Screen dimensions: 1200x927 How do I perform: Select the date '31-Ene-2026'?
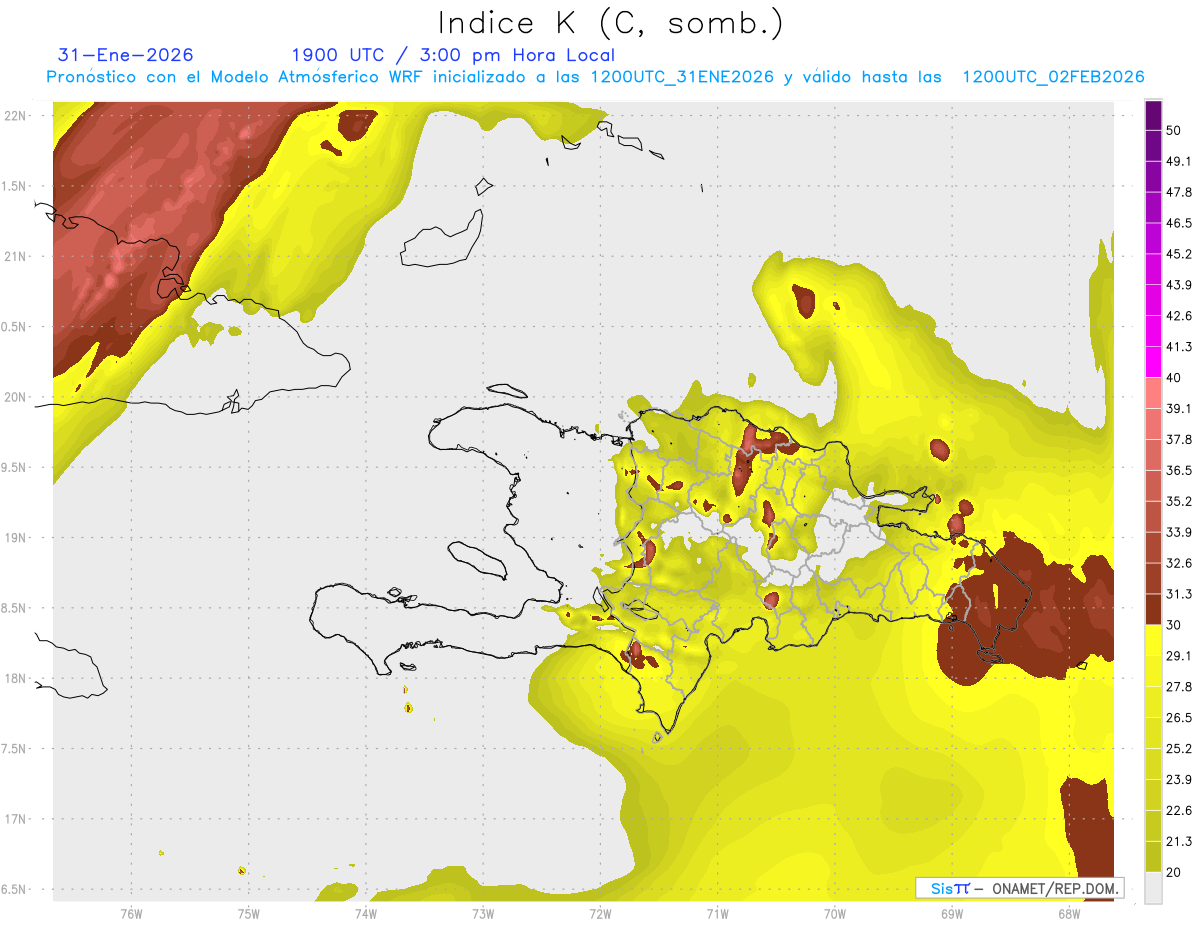126,55
